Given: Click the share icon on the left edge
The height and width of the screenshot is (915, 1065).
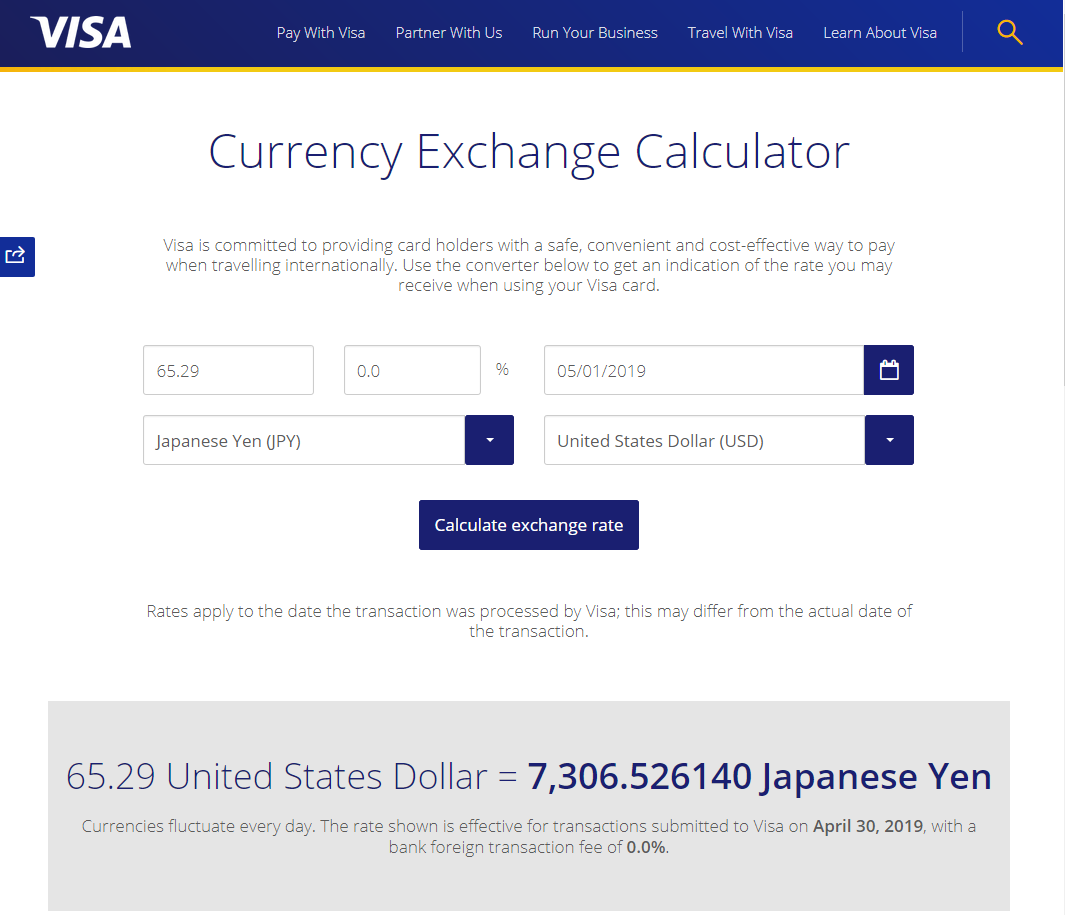Looking at the screenshot, I should [x=16, y=256].
